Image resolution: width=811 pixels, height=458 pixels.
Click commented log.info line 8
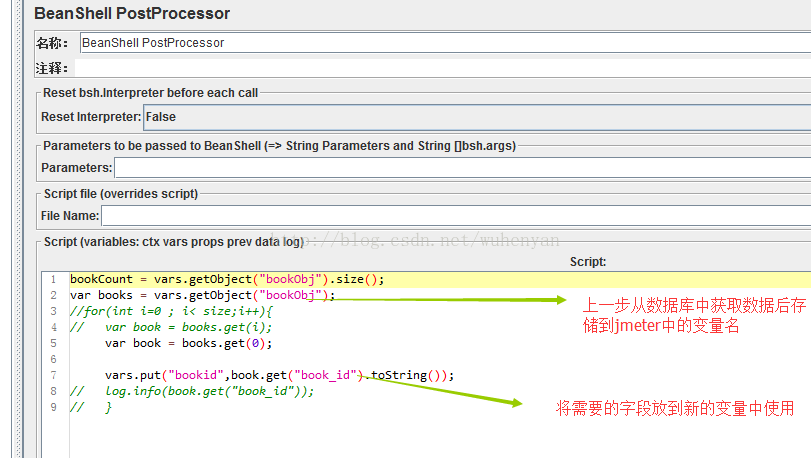(192, 391)
